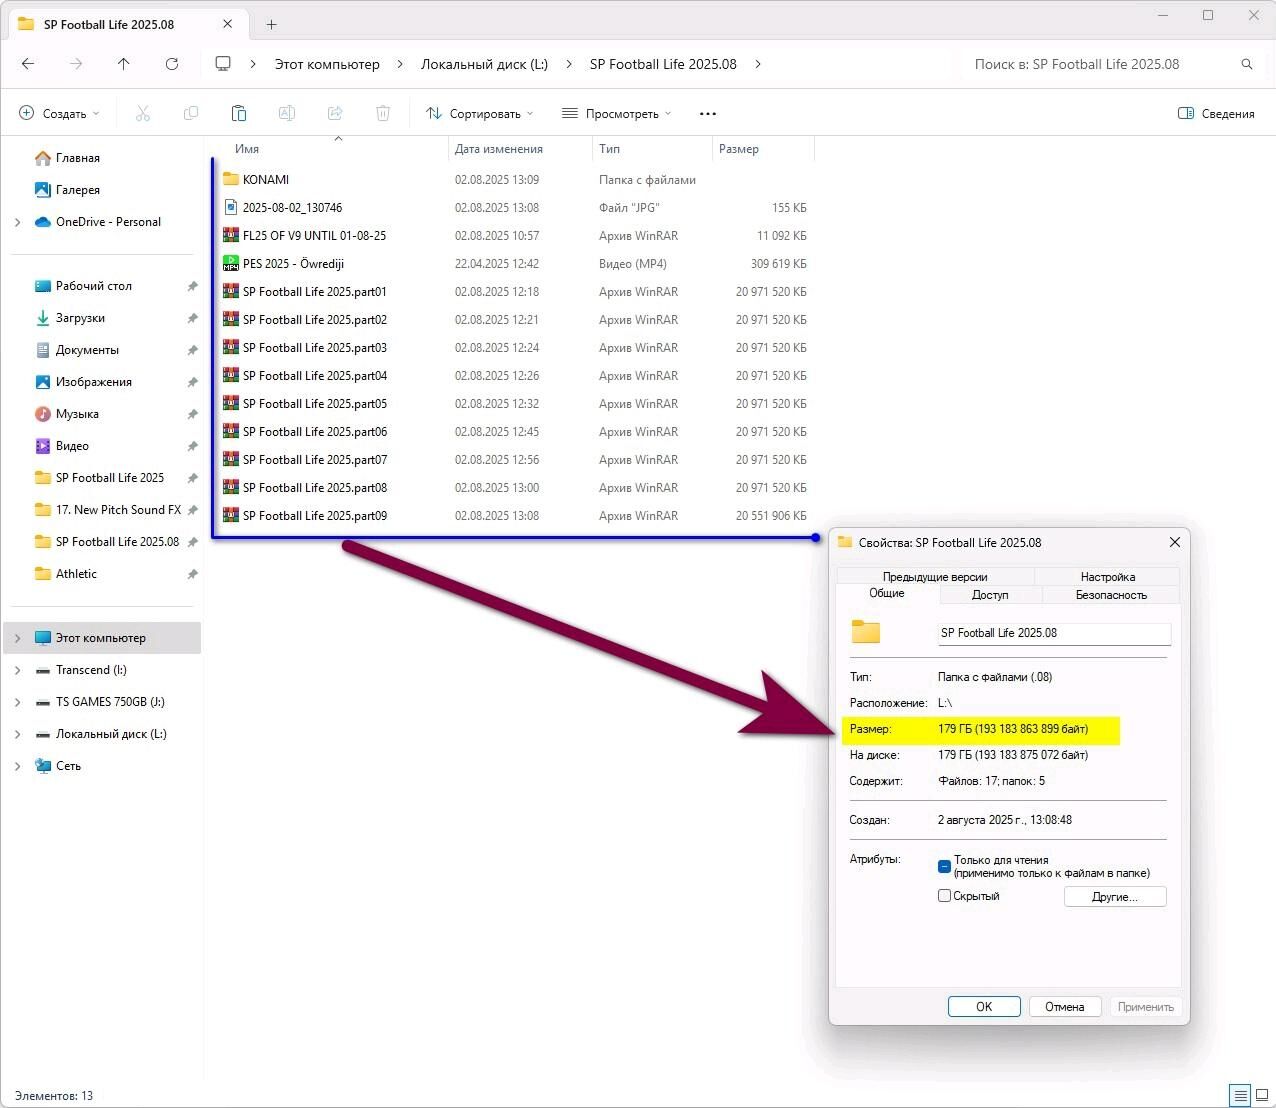Screen dimensions: 1276x1108
Task: Switch to Безопасность tab
Action: [1111, 595]
